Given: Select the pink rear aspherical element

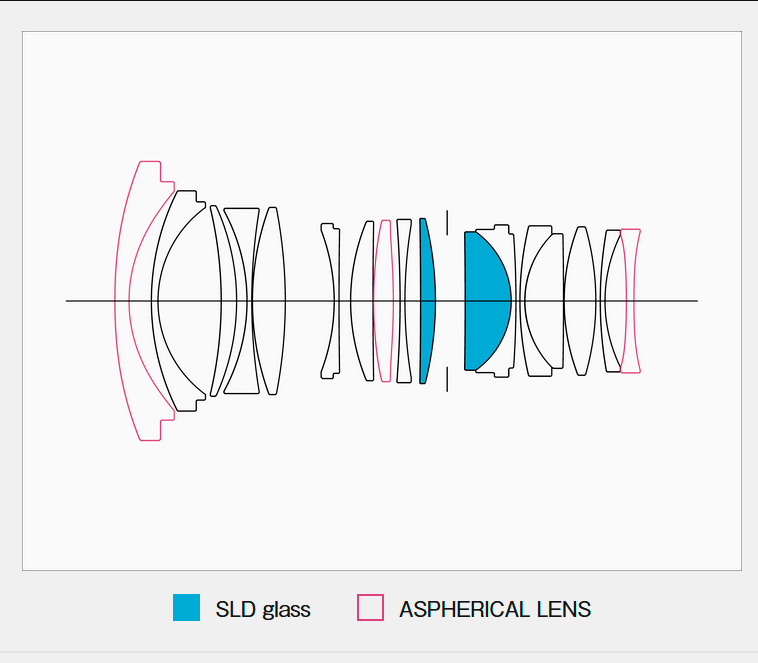Looking at the screenshot, I should [x=630, y=301].
